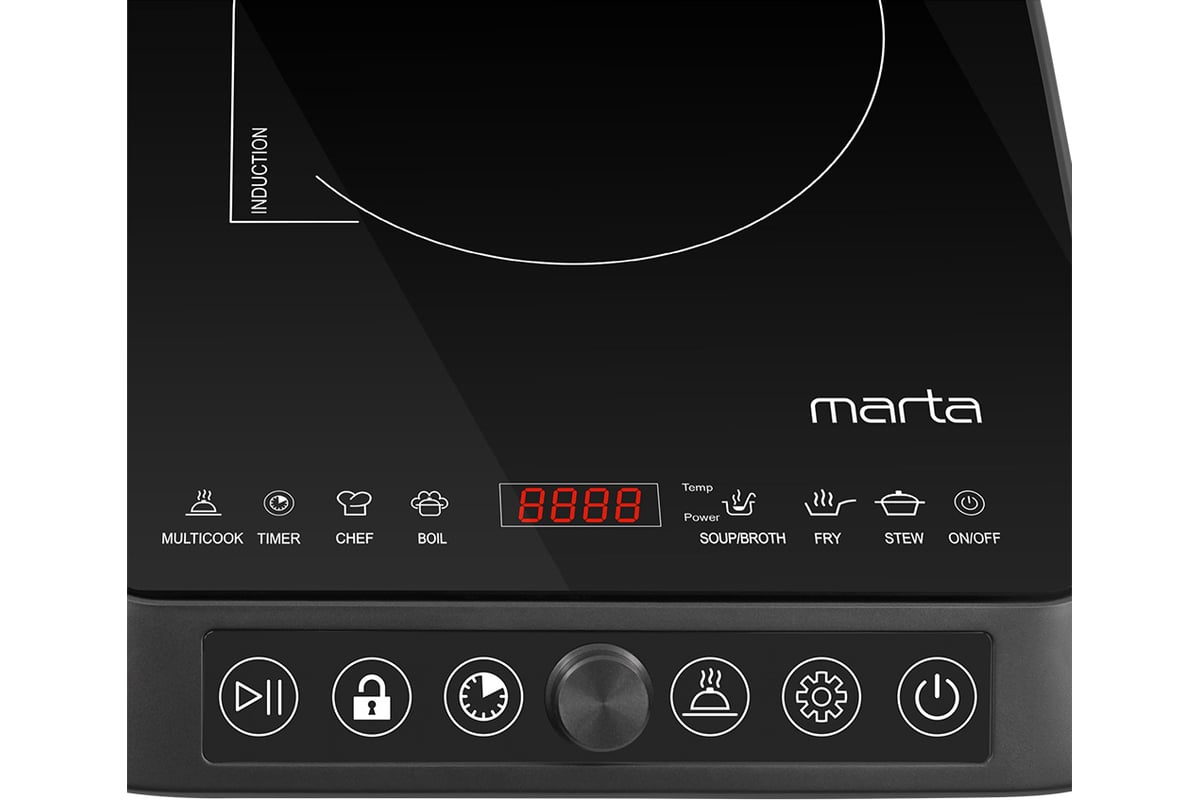Tap the cloche multicook button on the panel
The height and width of the screenshot is (800, 1200).
tap(710, 697)
